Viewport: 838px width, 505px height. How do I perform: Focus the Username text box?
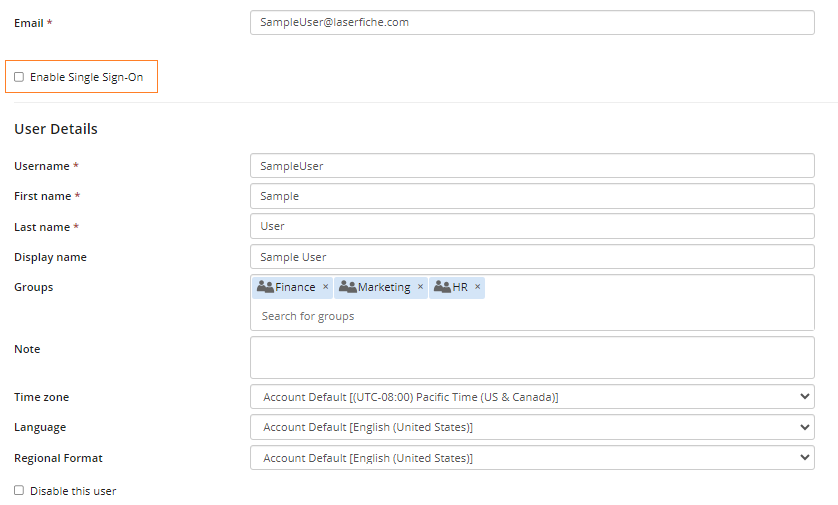(x=532, y=166)
